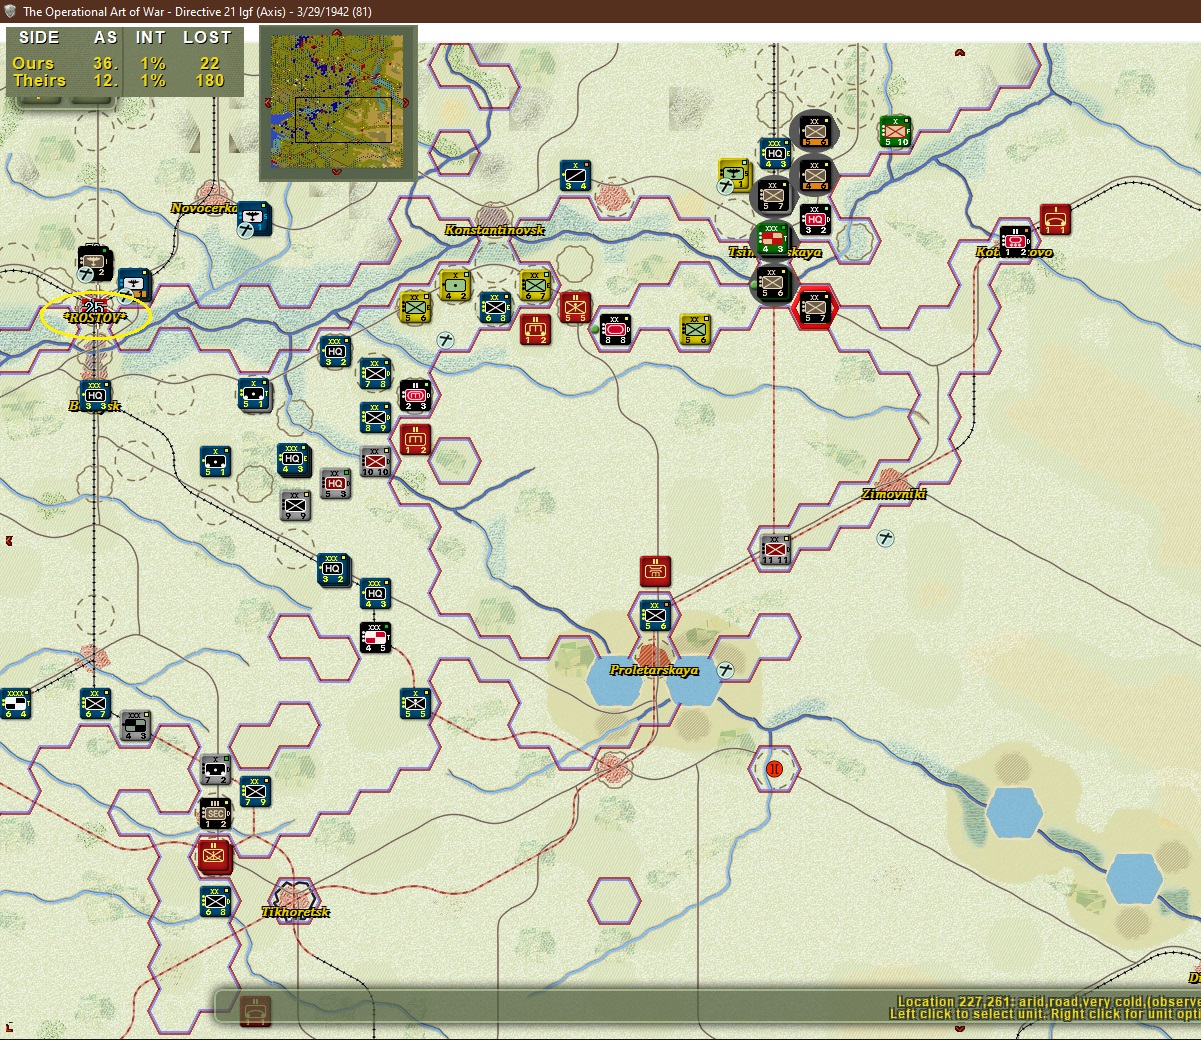Image resolution: width=1201 pixels, height=1040 pixels.
Task: Click red unit with strength 5-5
Action: [575, 307]
